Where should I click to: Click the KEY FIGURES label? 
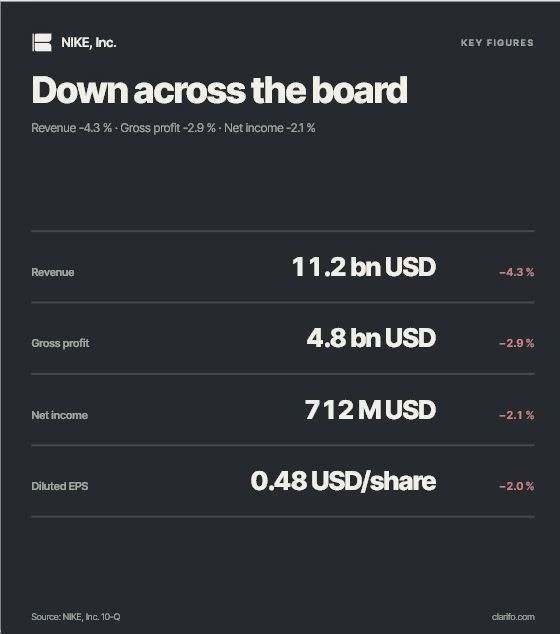(x=497, y=43)
